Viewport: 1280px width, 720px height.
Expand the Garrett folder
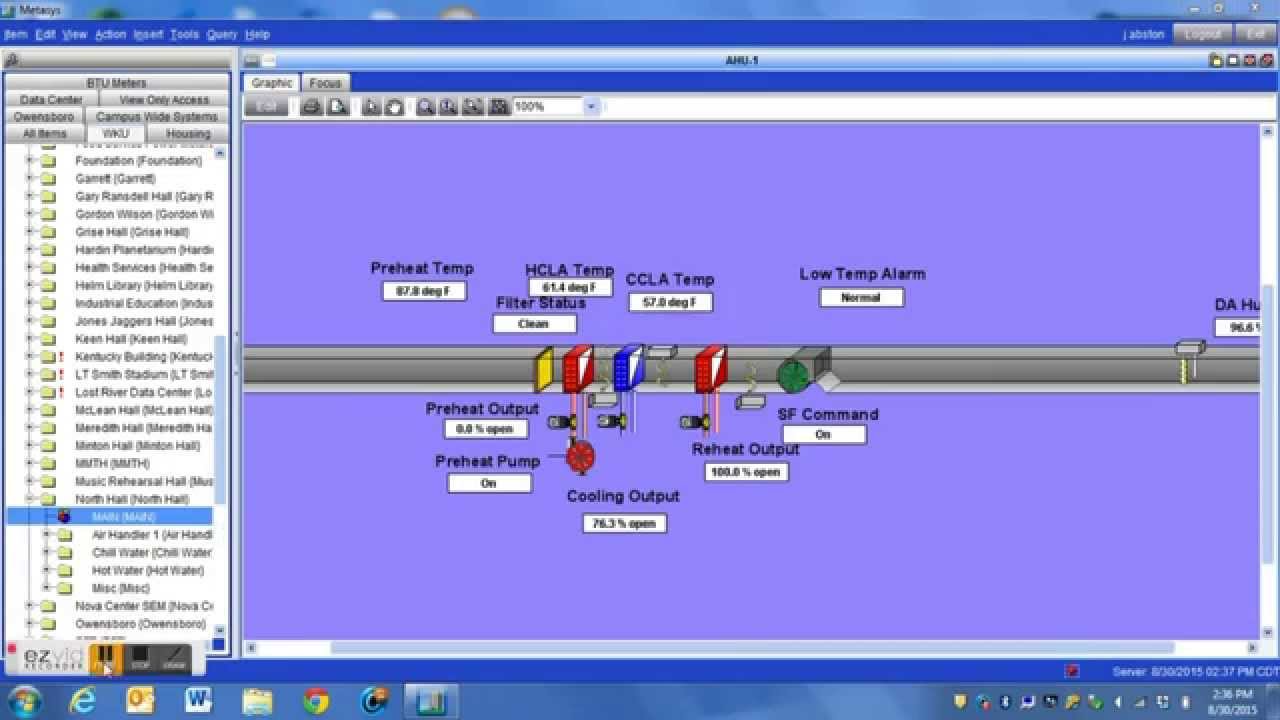point(29,178)
